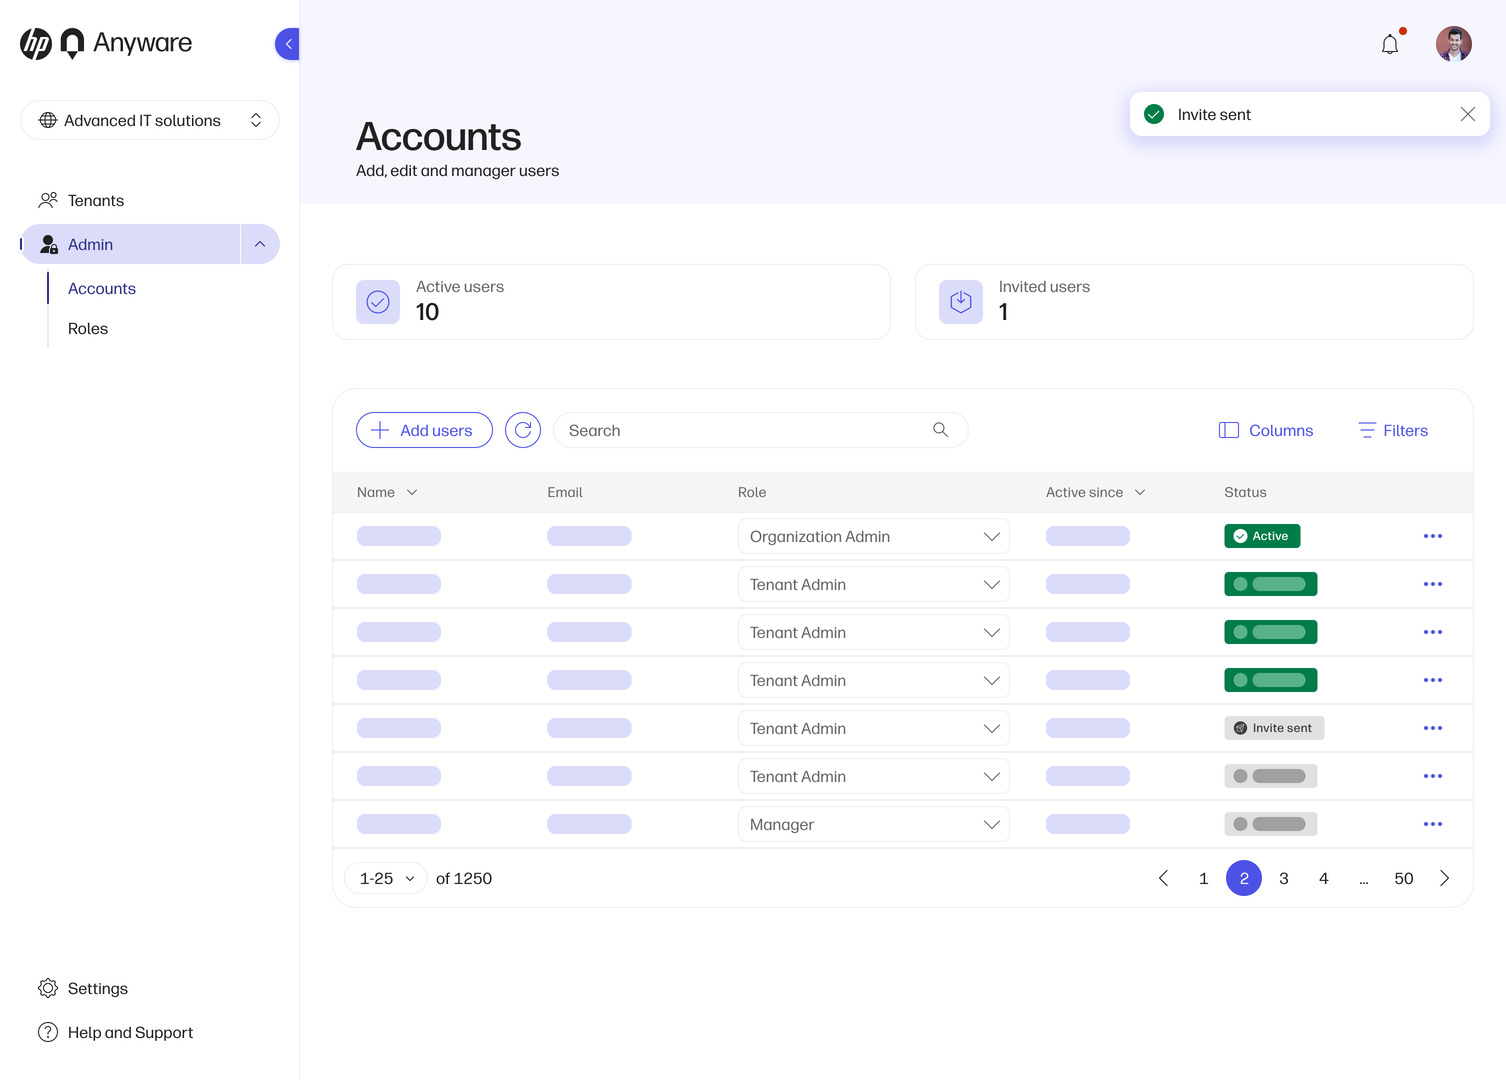Open the Advanced IT solutions organization switcher
Viewport: 1506px width, 1080px height.
click(150, 120)
